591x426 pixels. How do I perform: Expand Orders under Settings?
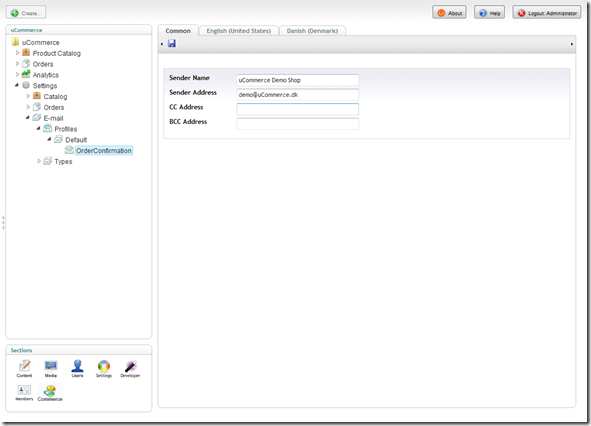click(28, 107)
